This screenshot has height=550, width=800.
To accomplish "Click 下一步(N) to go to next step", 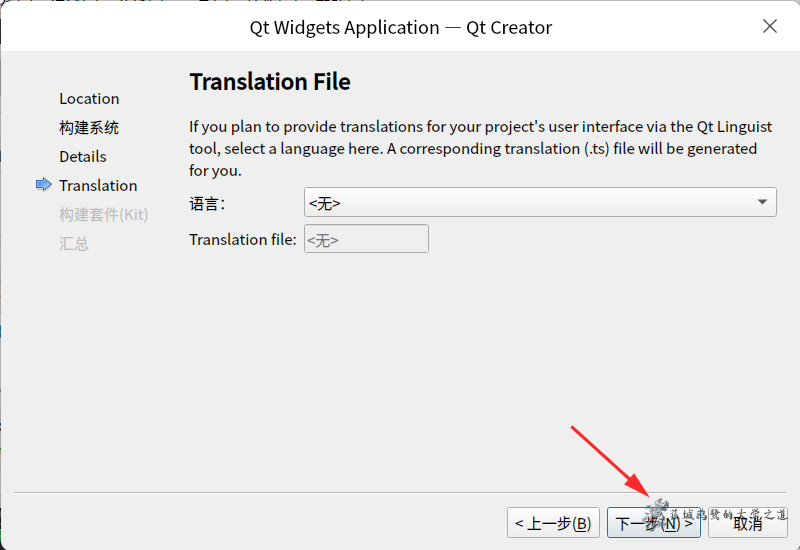I will tap(654, 523).
